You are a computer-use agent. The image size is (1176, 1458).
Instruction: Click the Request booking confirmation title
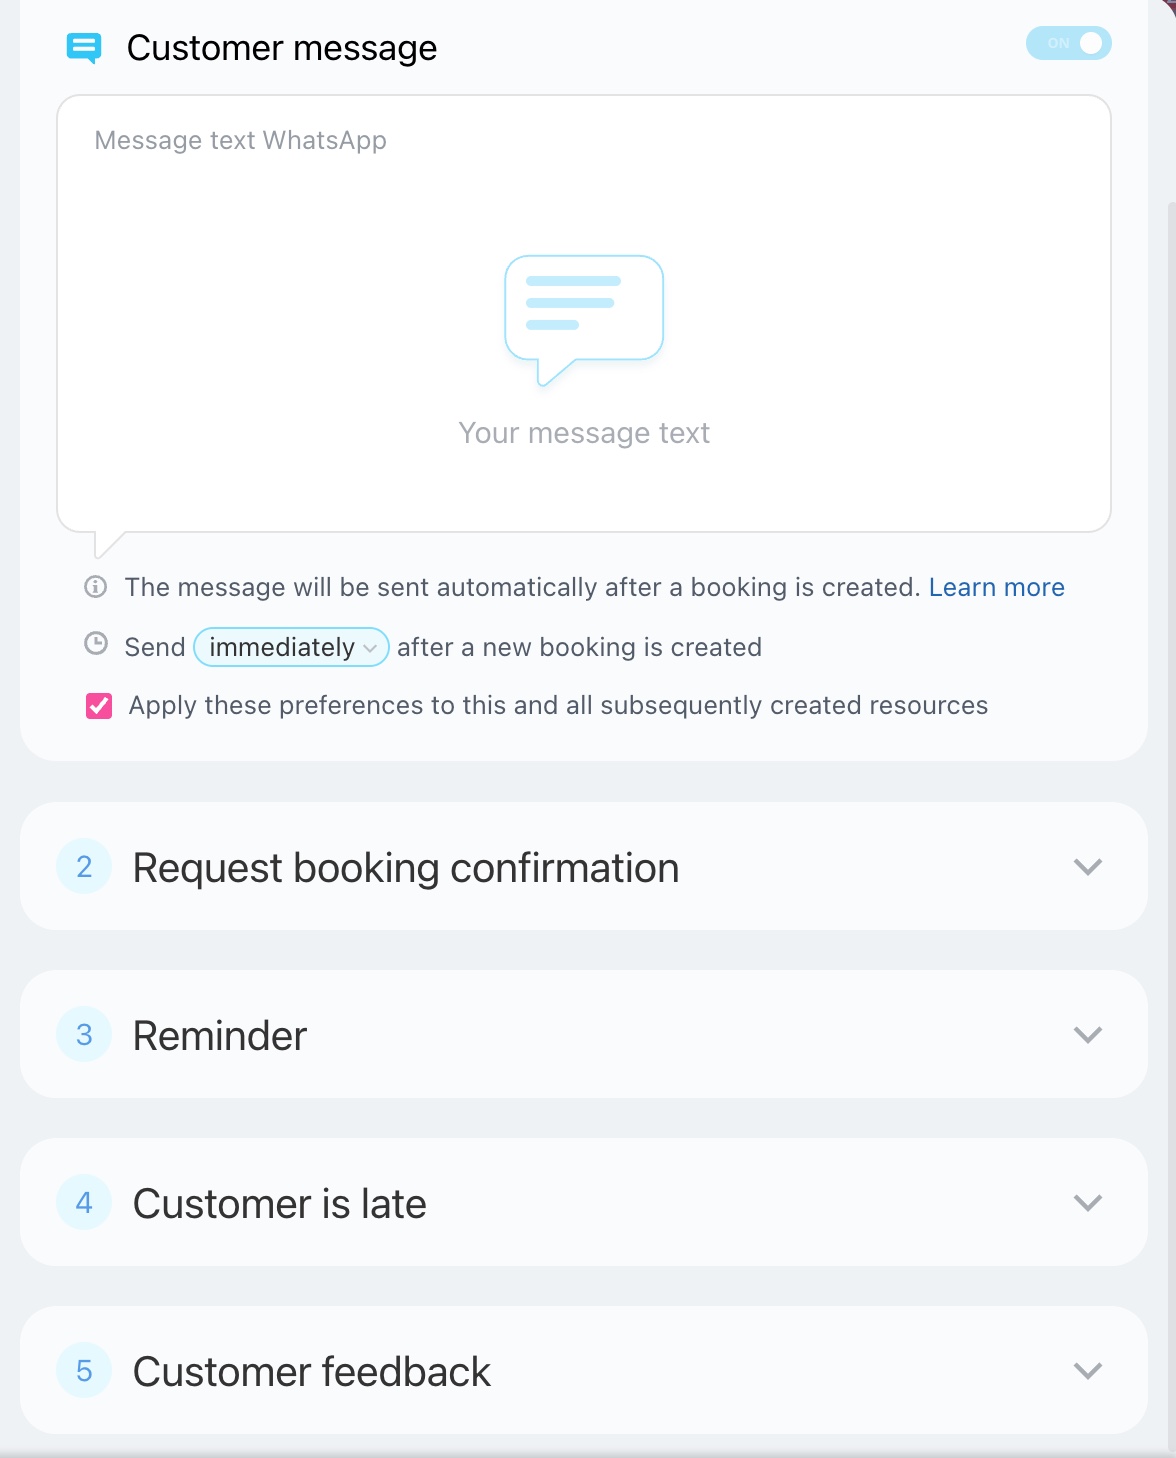tap(406, 868)
